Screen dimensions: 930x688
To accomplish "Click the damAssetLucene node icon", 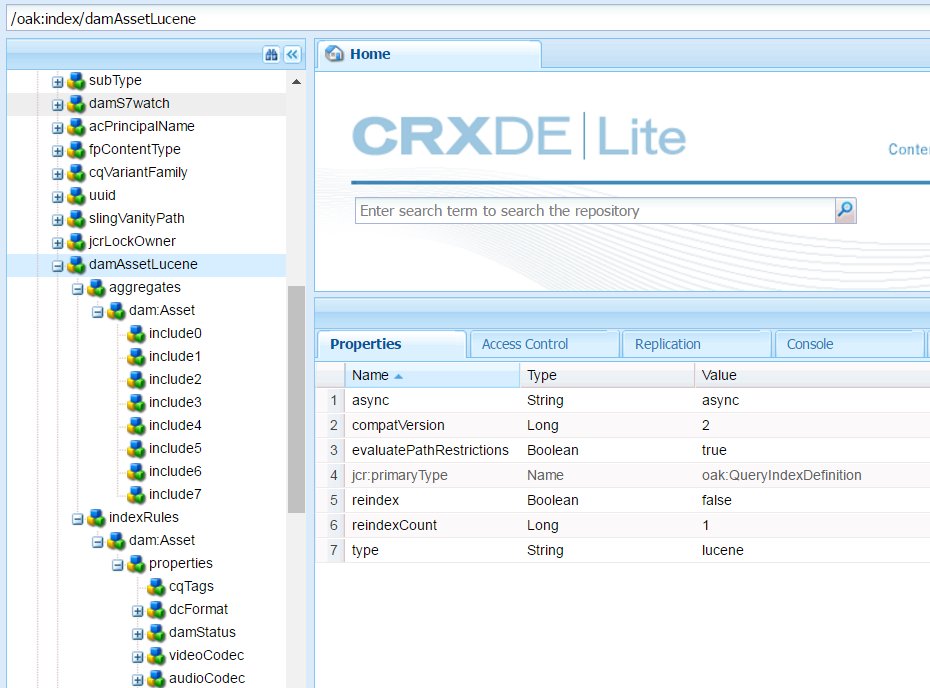I will point(77,265).
